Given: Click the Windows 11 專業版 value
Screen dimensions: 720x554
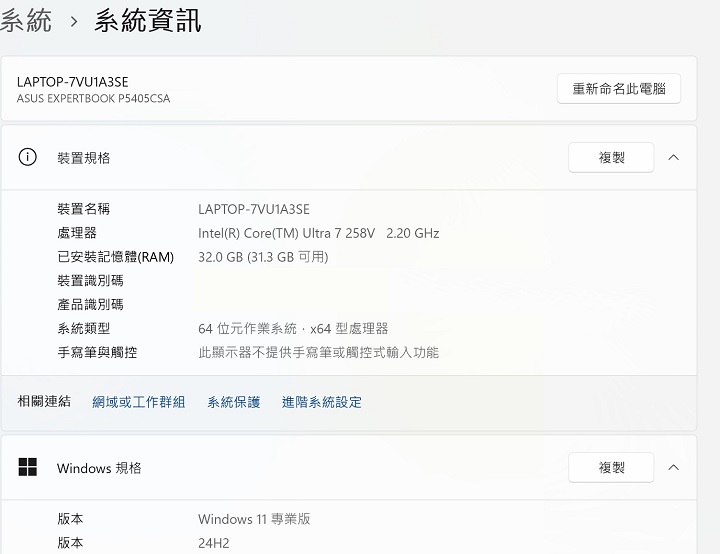Looking at the screenshot, I should [254, 519].
